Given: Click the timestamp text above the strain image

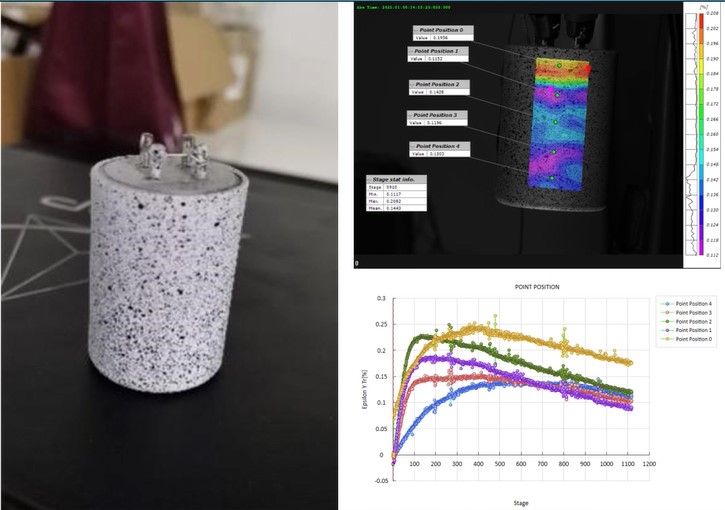Looking at the screenshot, I should pos(405,9).
